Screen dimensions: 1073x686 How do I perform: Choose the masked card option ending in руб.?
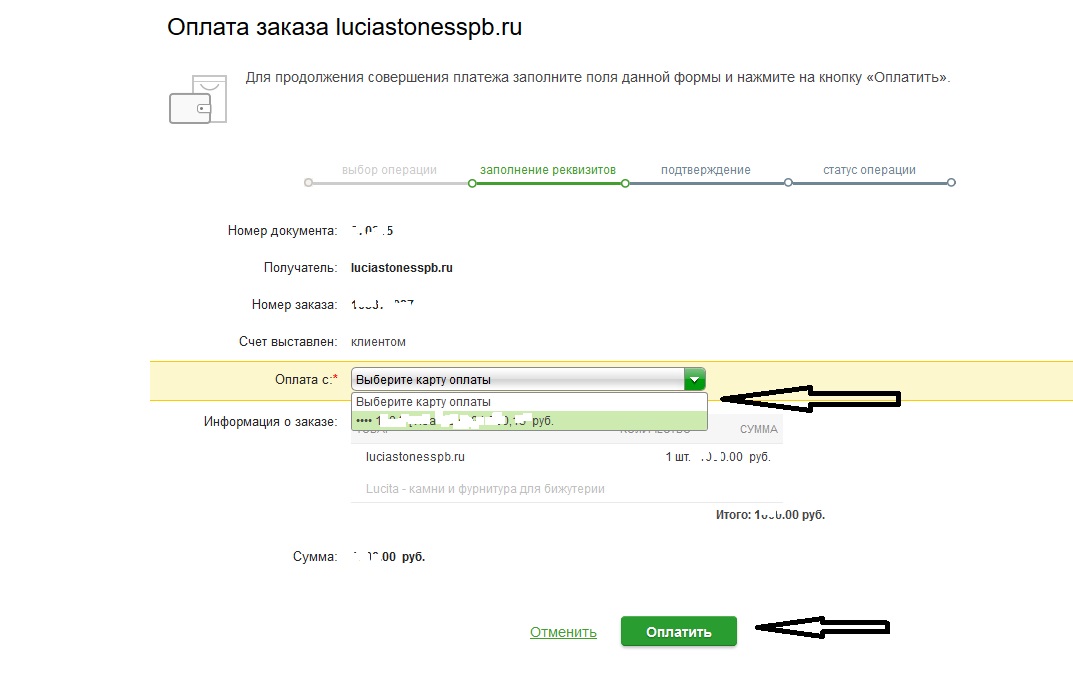coord(528,420)
